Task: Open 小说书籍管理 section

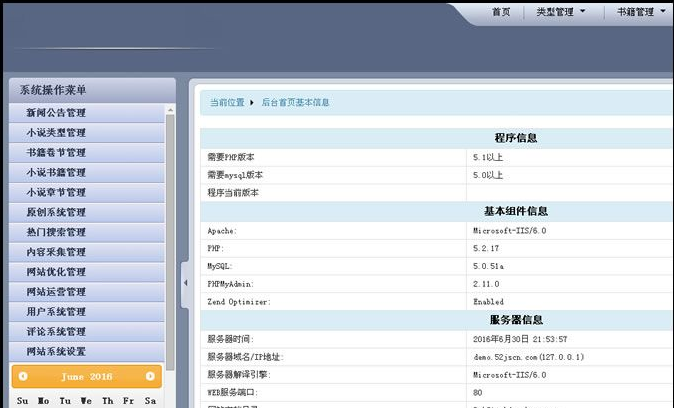Action: (56, 173)
